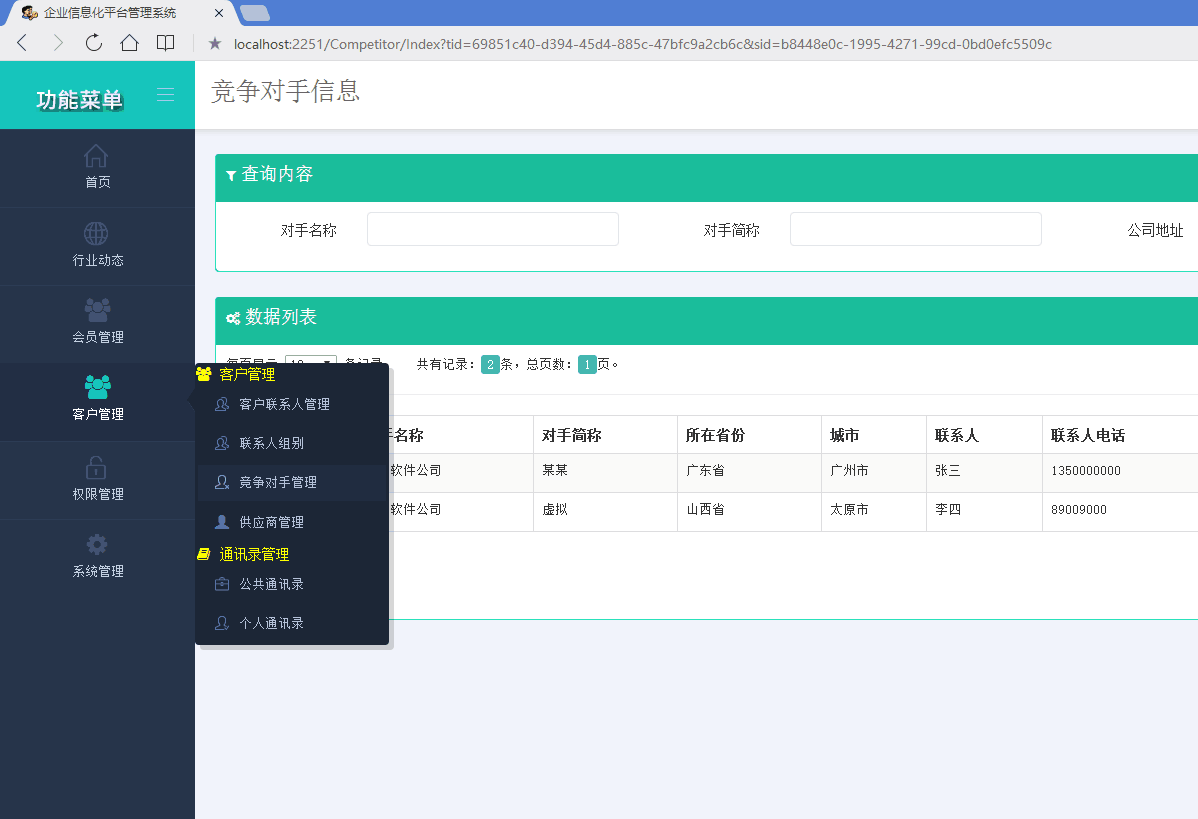Open 系统管理 gear icon
This screenshot has height=819, width=1198.
(x=96, y=545)
